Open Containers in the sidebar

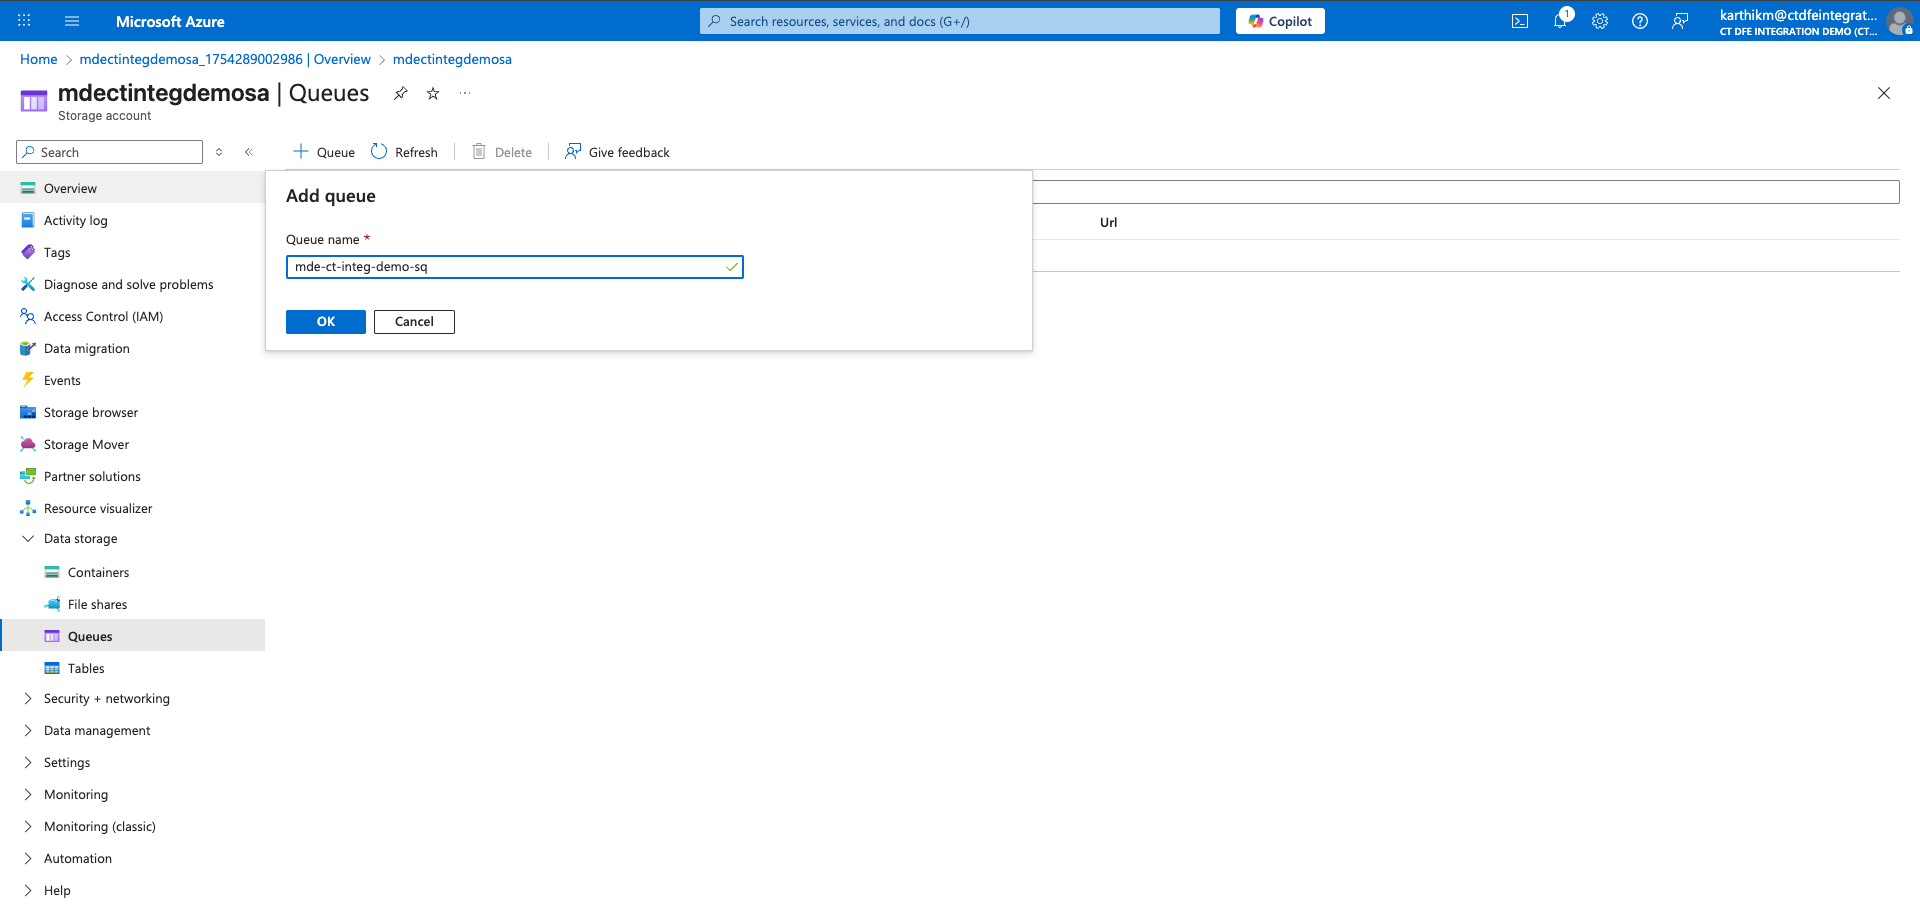98,573
